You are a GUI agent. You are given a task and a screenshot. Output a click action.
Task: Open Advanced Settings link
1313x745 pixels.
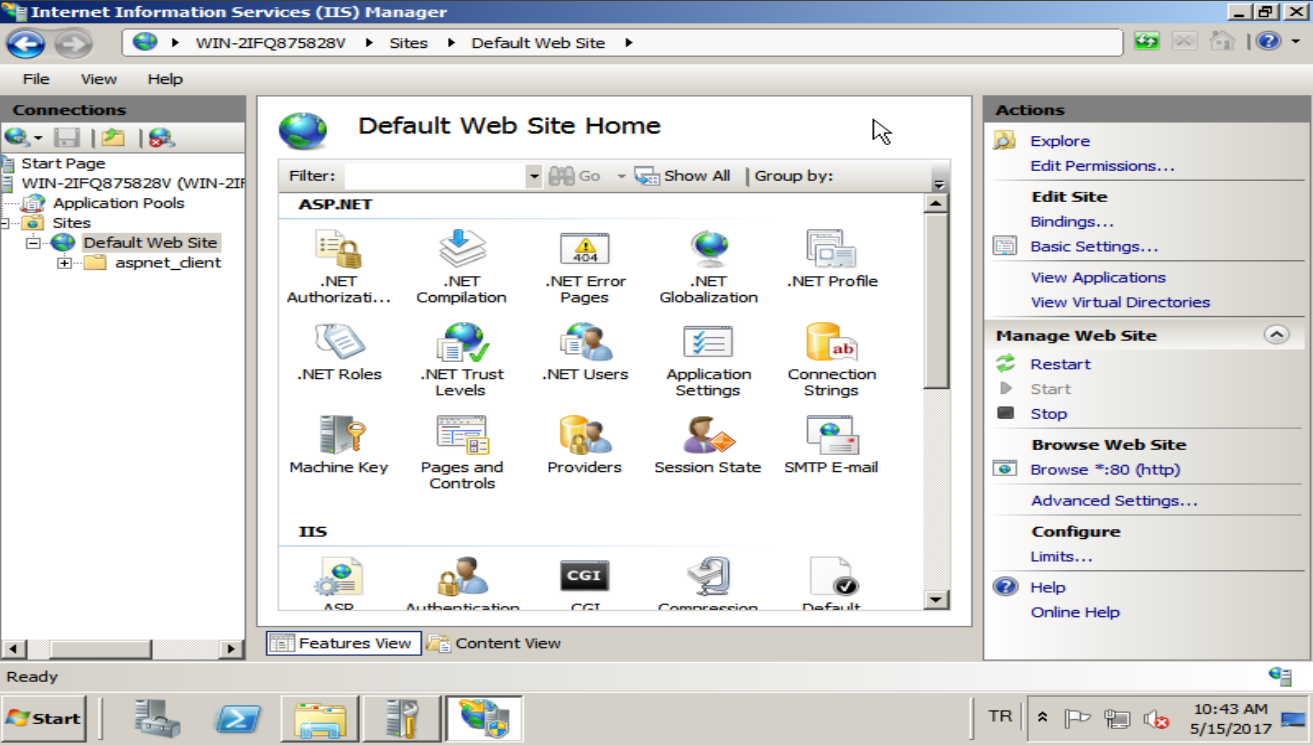[1114, 500]
